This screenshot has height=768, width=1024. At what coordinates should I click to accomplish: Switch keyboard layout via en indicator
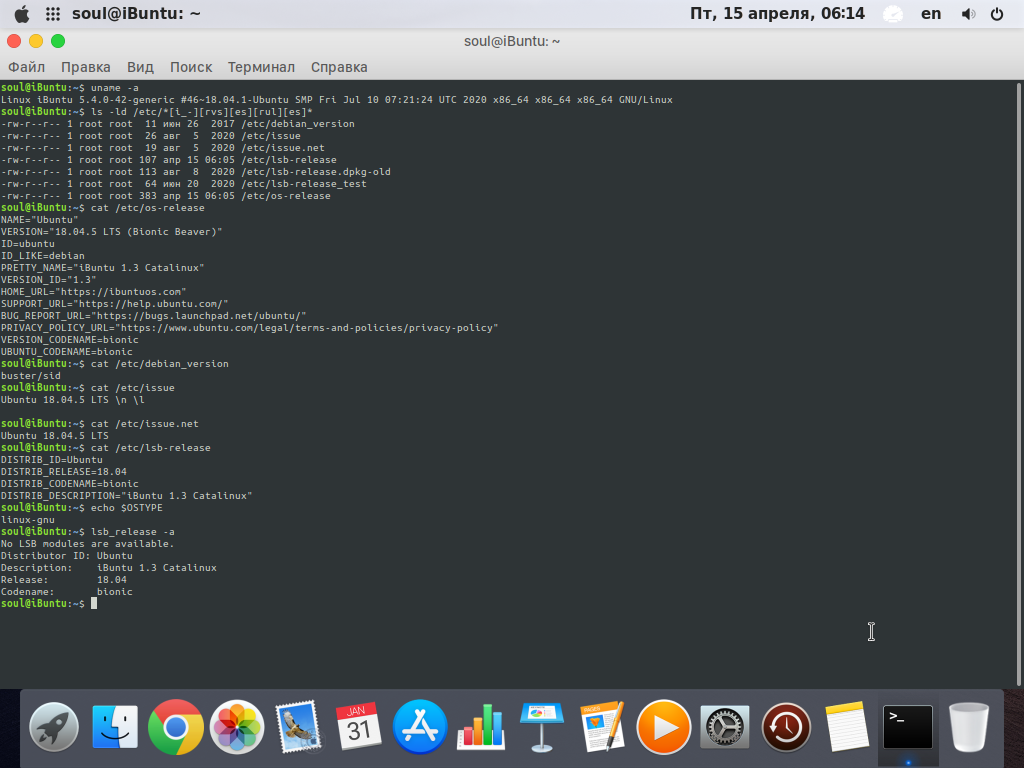tap(931, 14)
